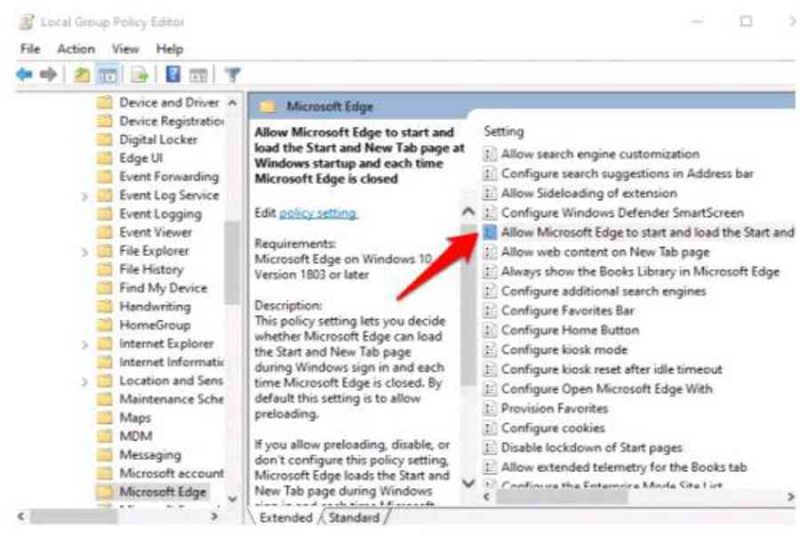Click the folder icon beside MDM

coord(105,436)
